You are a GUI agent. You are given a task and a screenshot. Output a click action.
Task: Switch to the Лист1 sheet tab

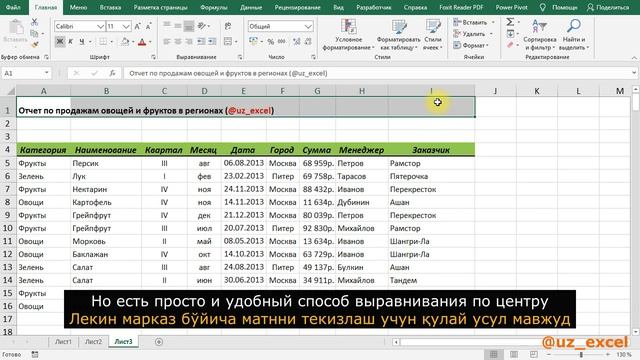[63, 342]
